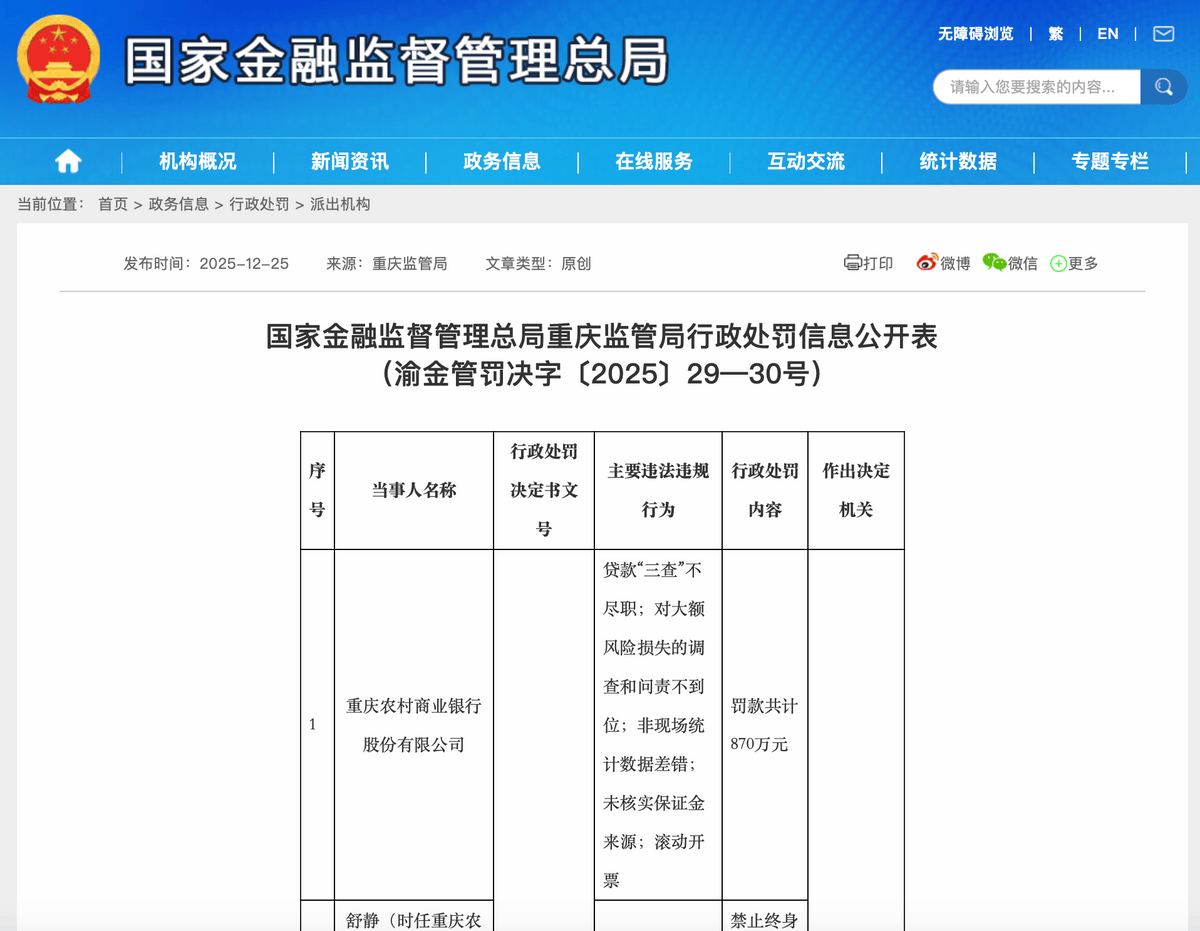This screenshot has height=931, width=1200.
Task: Open the 新闻资讯 menu
Action: pos(347,161)
